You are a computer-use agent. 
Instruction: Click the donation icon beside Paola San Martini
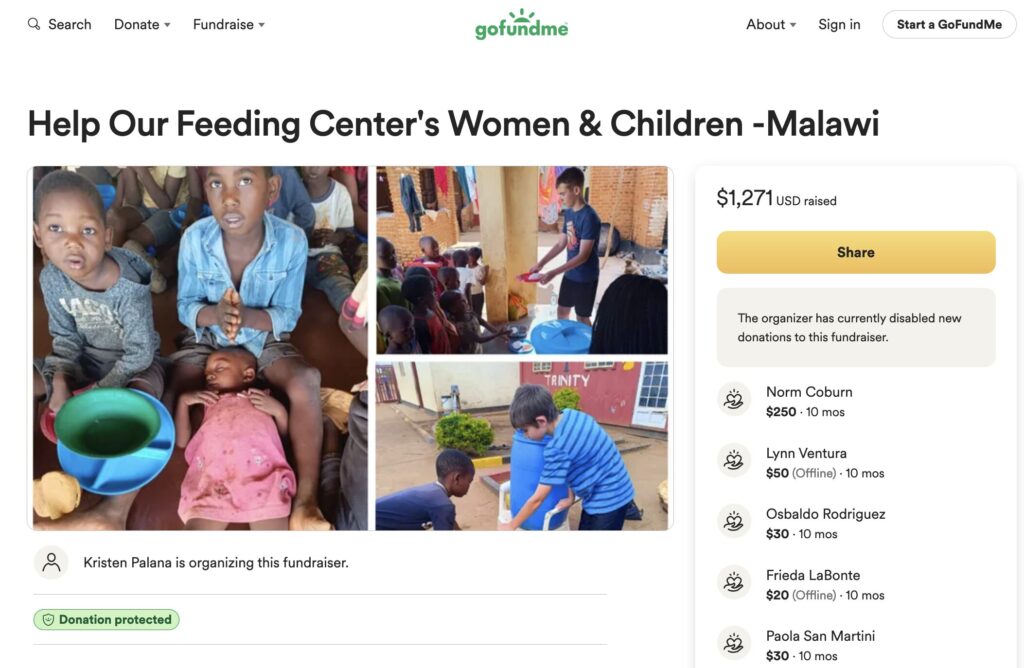[x=734, y=643]
